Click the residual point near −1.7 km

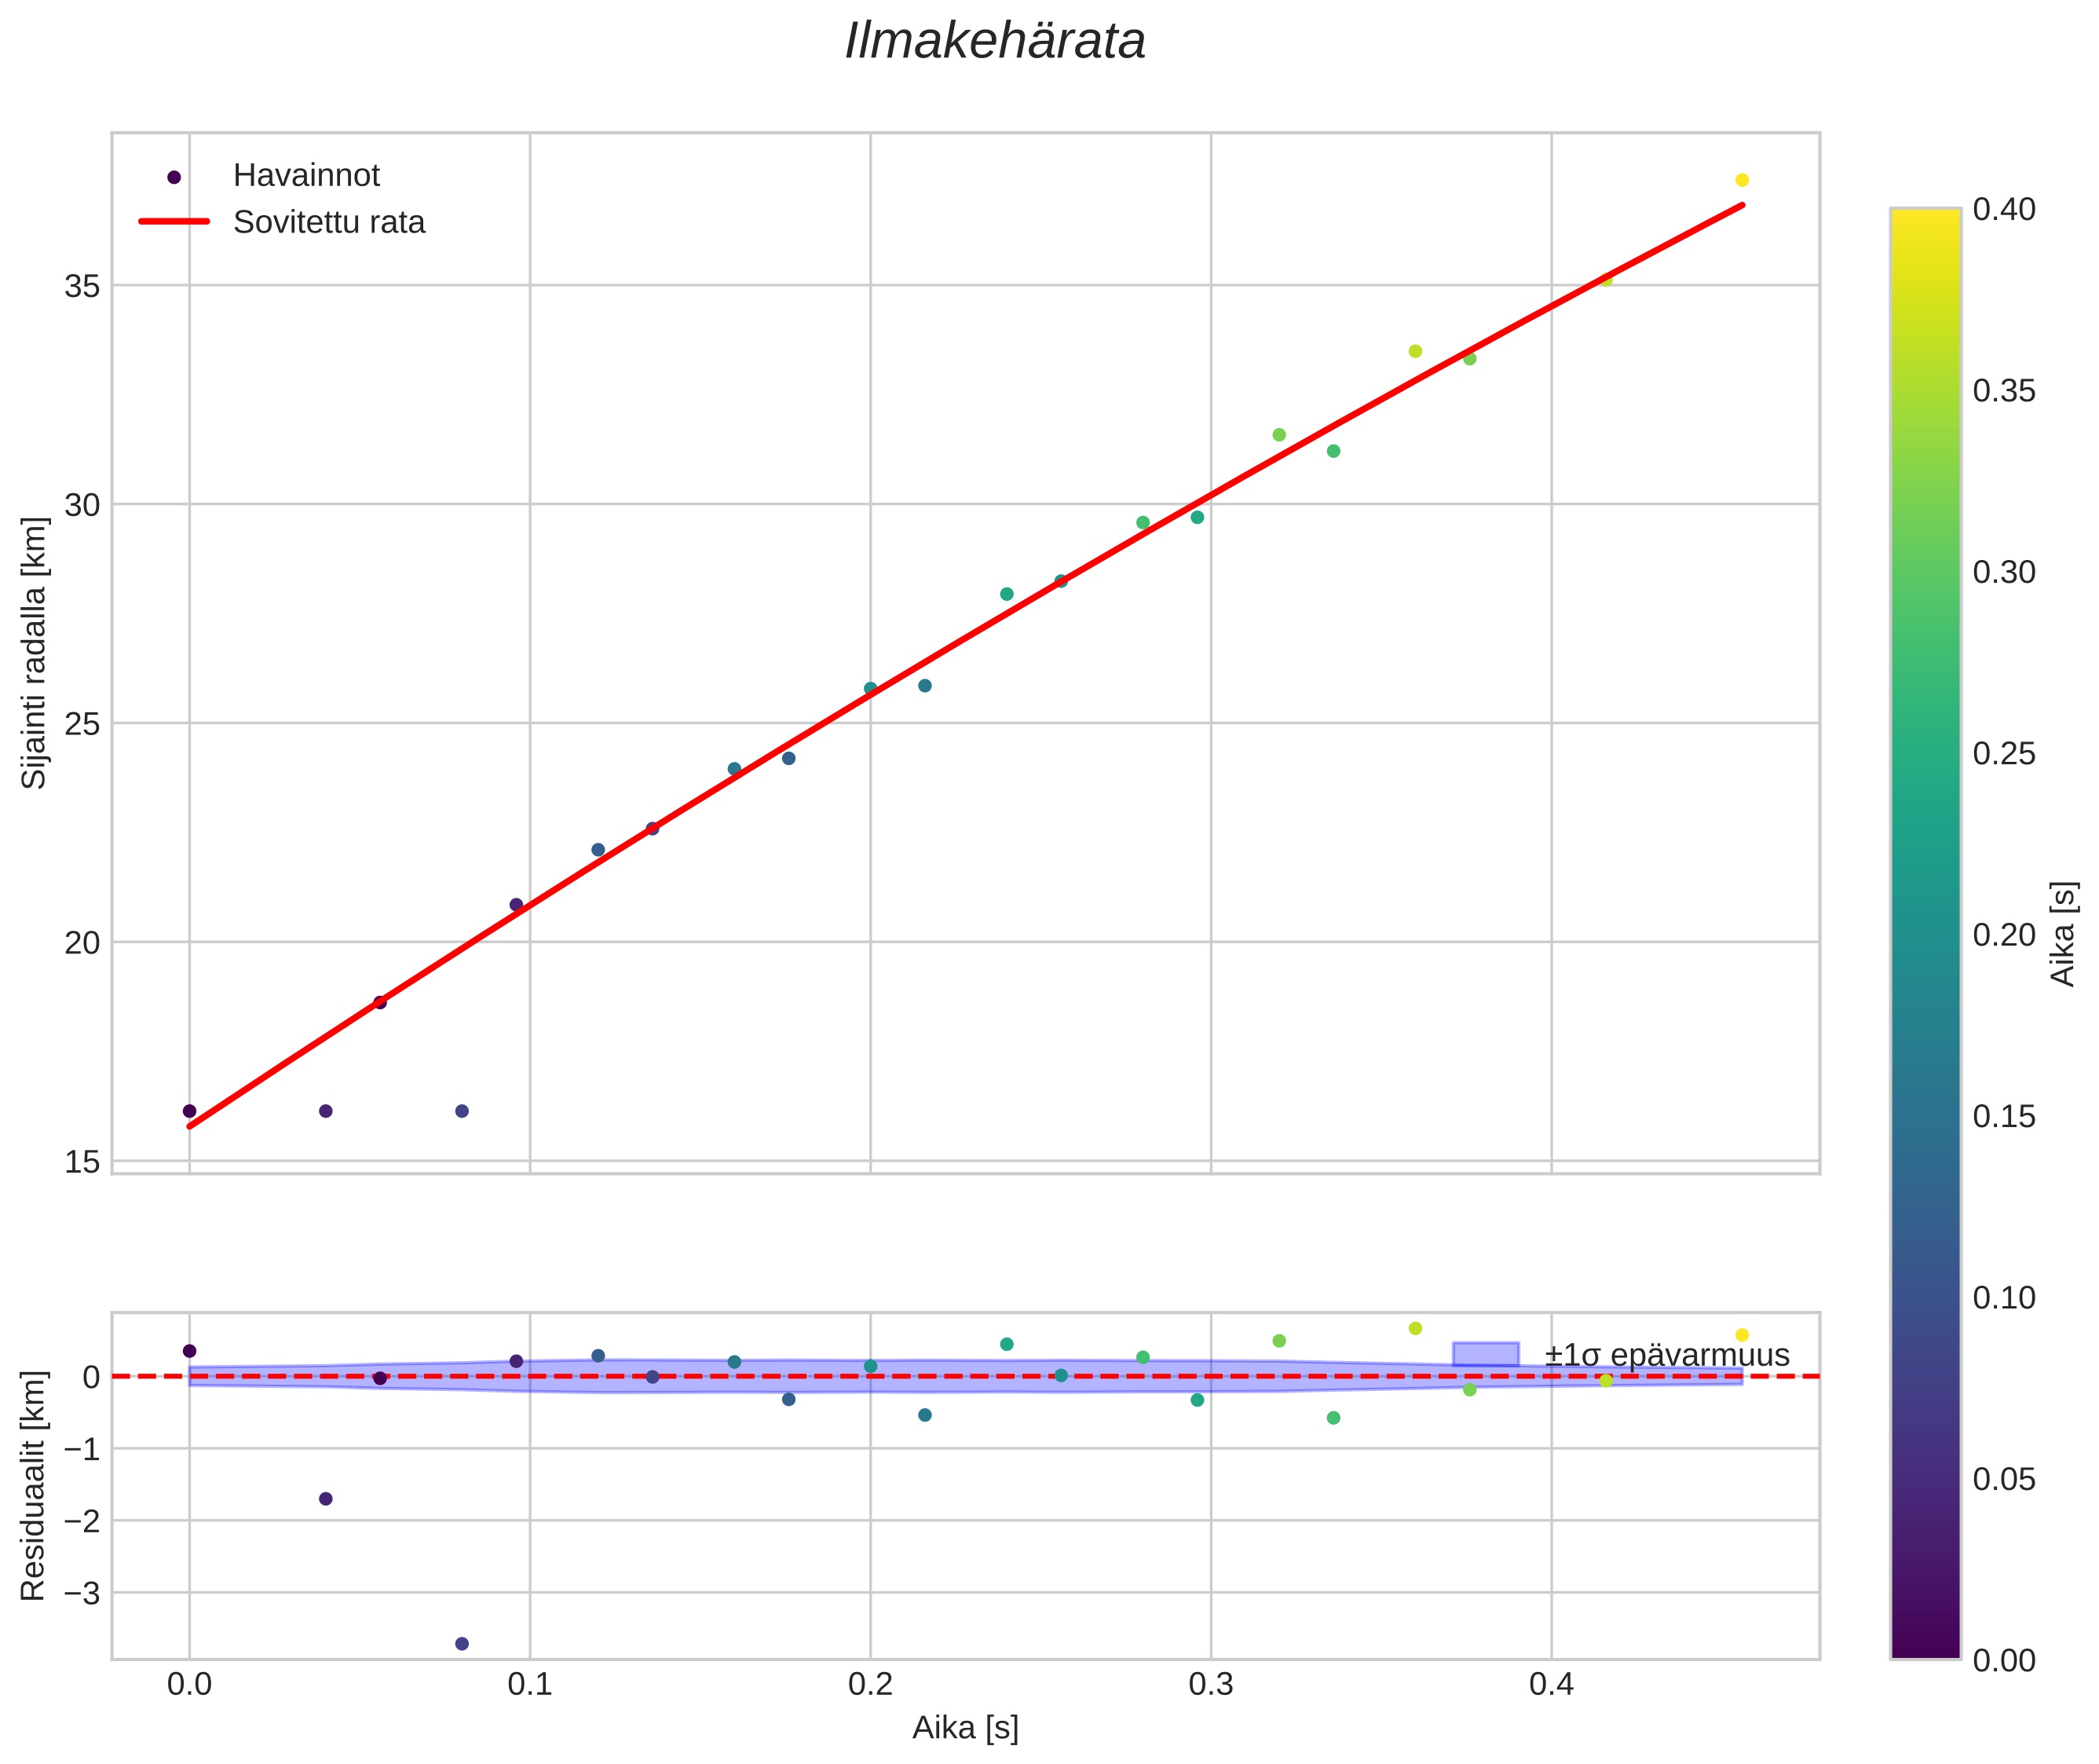tap(325, 1498)
